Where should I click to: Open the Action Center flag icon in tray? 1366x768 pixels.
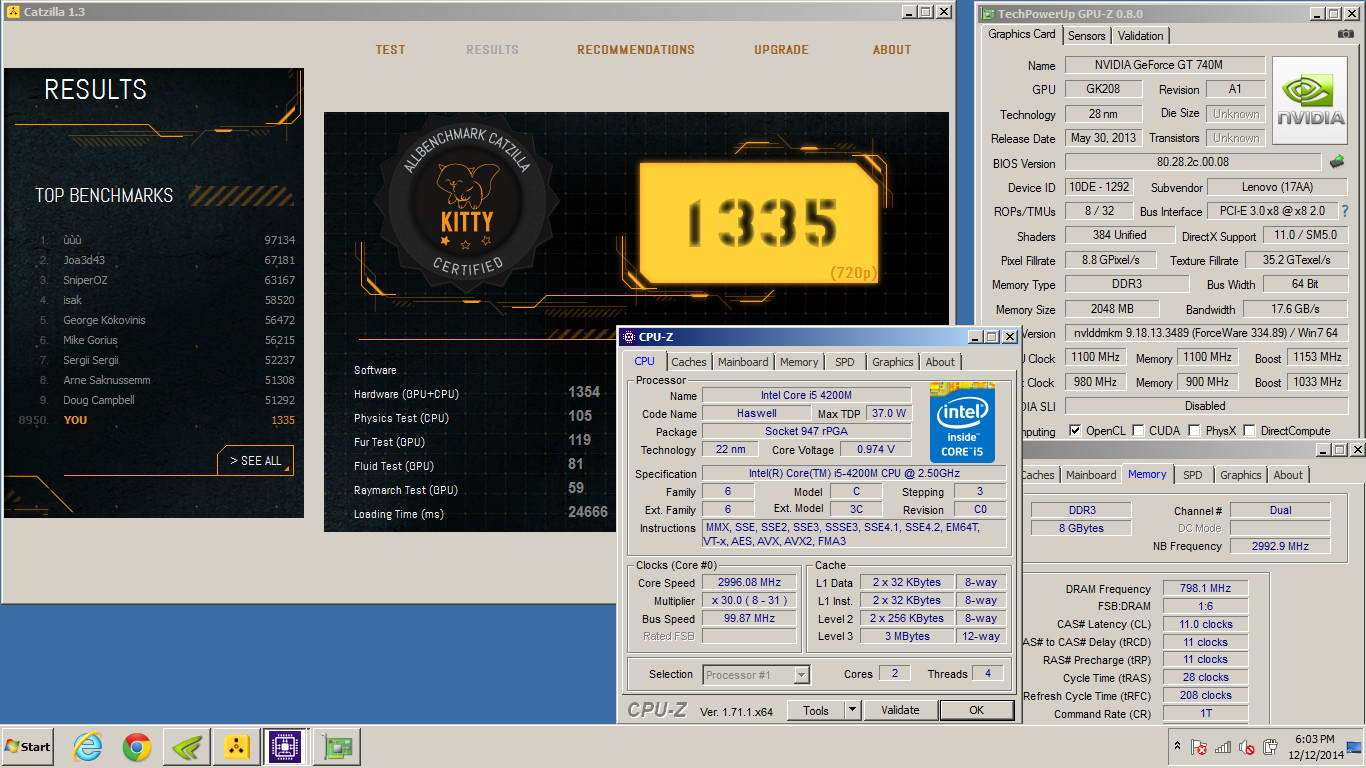(1199, 747)
